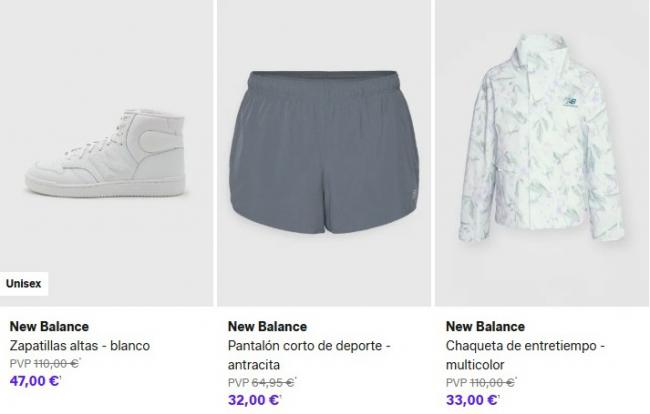The image size is (650, 414).
Task: Open Chaqueta de entretiempo - multicolor title
Action: pyautogui.click(x=525, y=355)
